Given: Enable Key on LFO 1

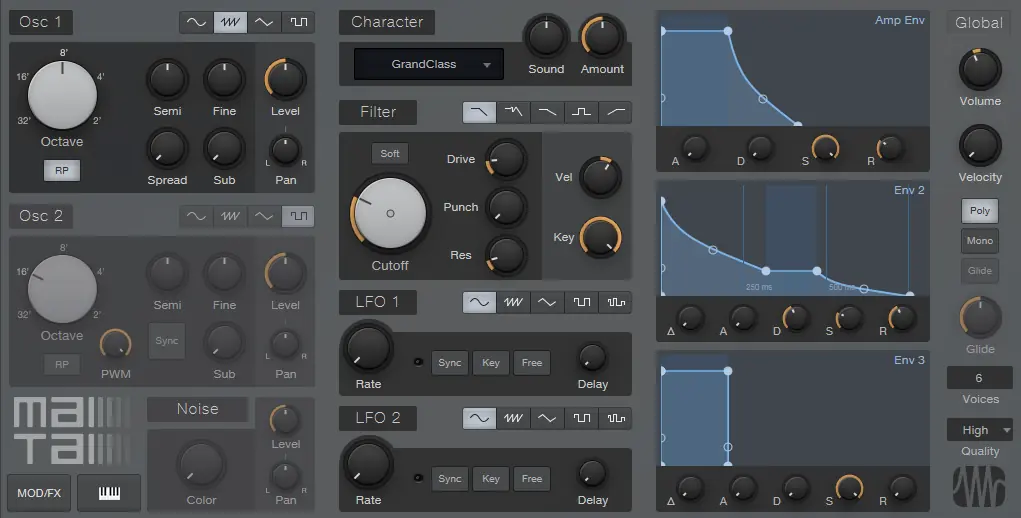Looking at the screenshot, I should pyautogui.click(x=491, y=363).
